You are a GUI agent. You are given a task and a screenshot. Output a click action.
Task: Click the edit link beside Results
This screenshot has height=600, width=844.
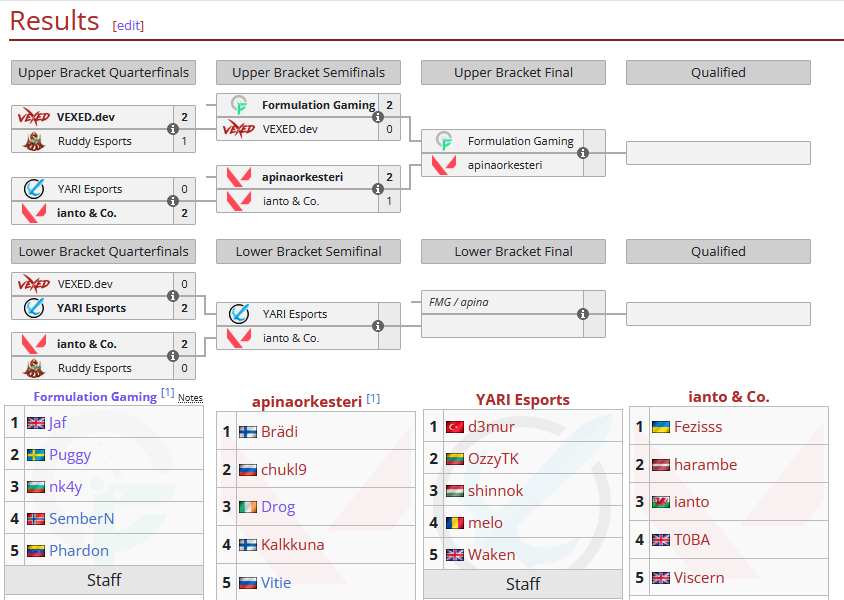(128, 25)
